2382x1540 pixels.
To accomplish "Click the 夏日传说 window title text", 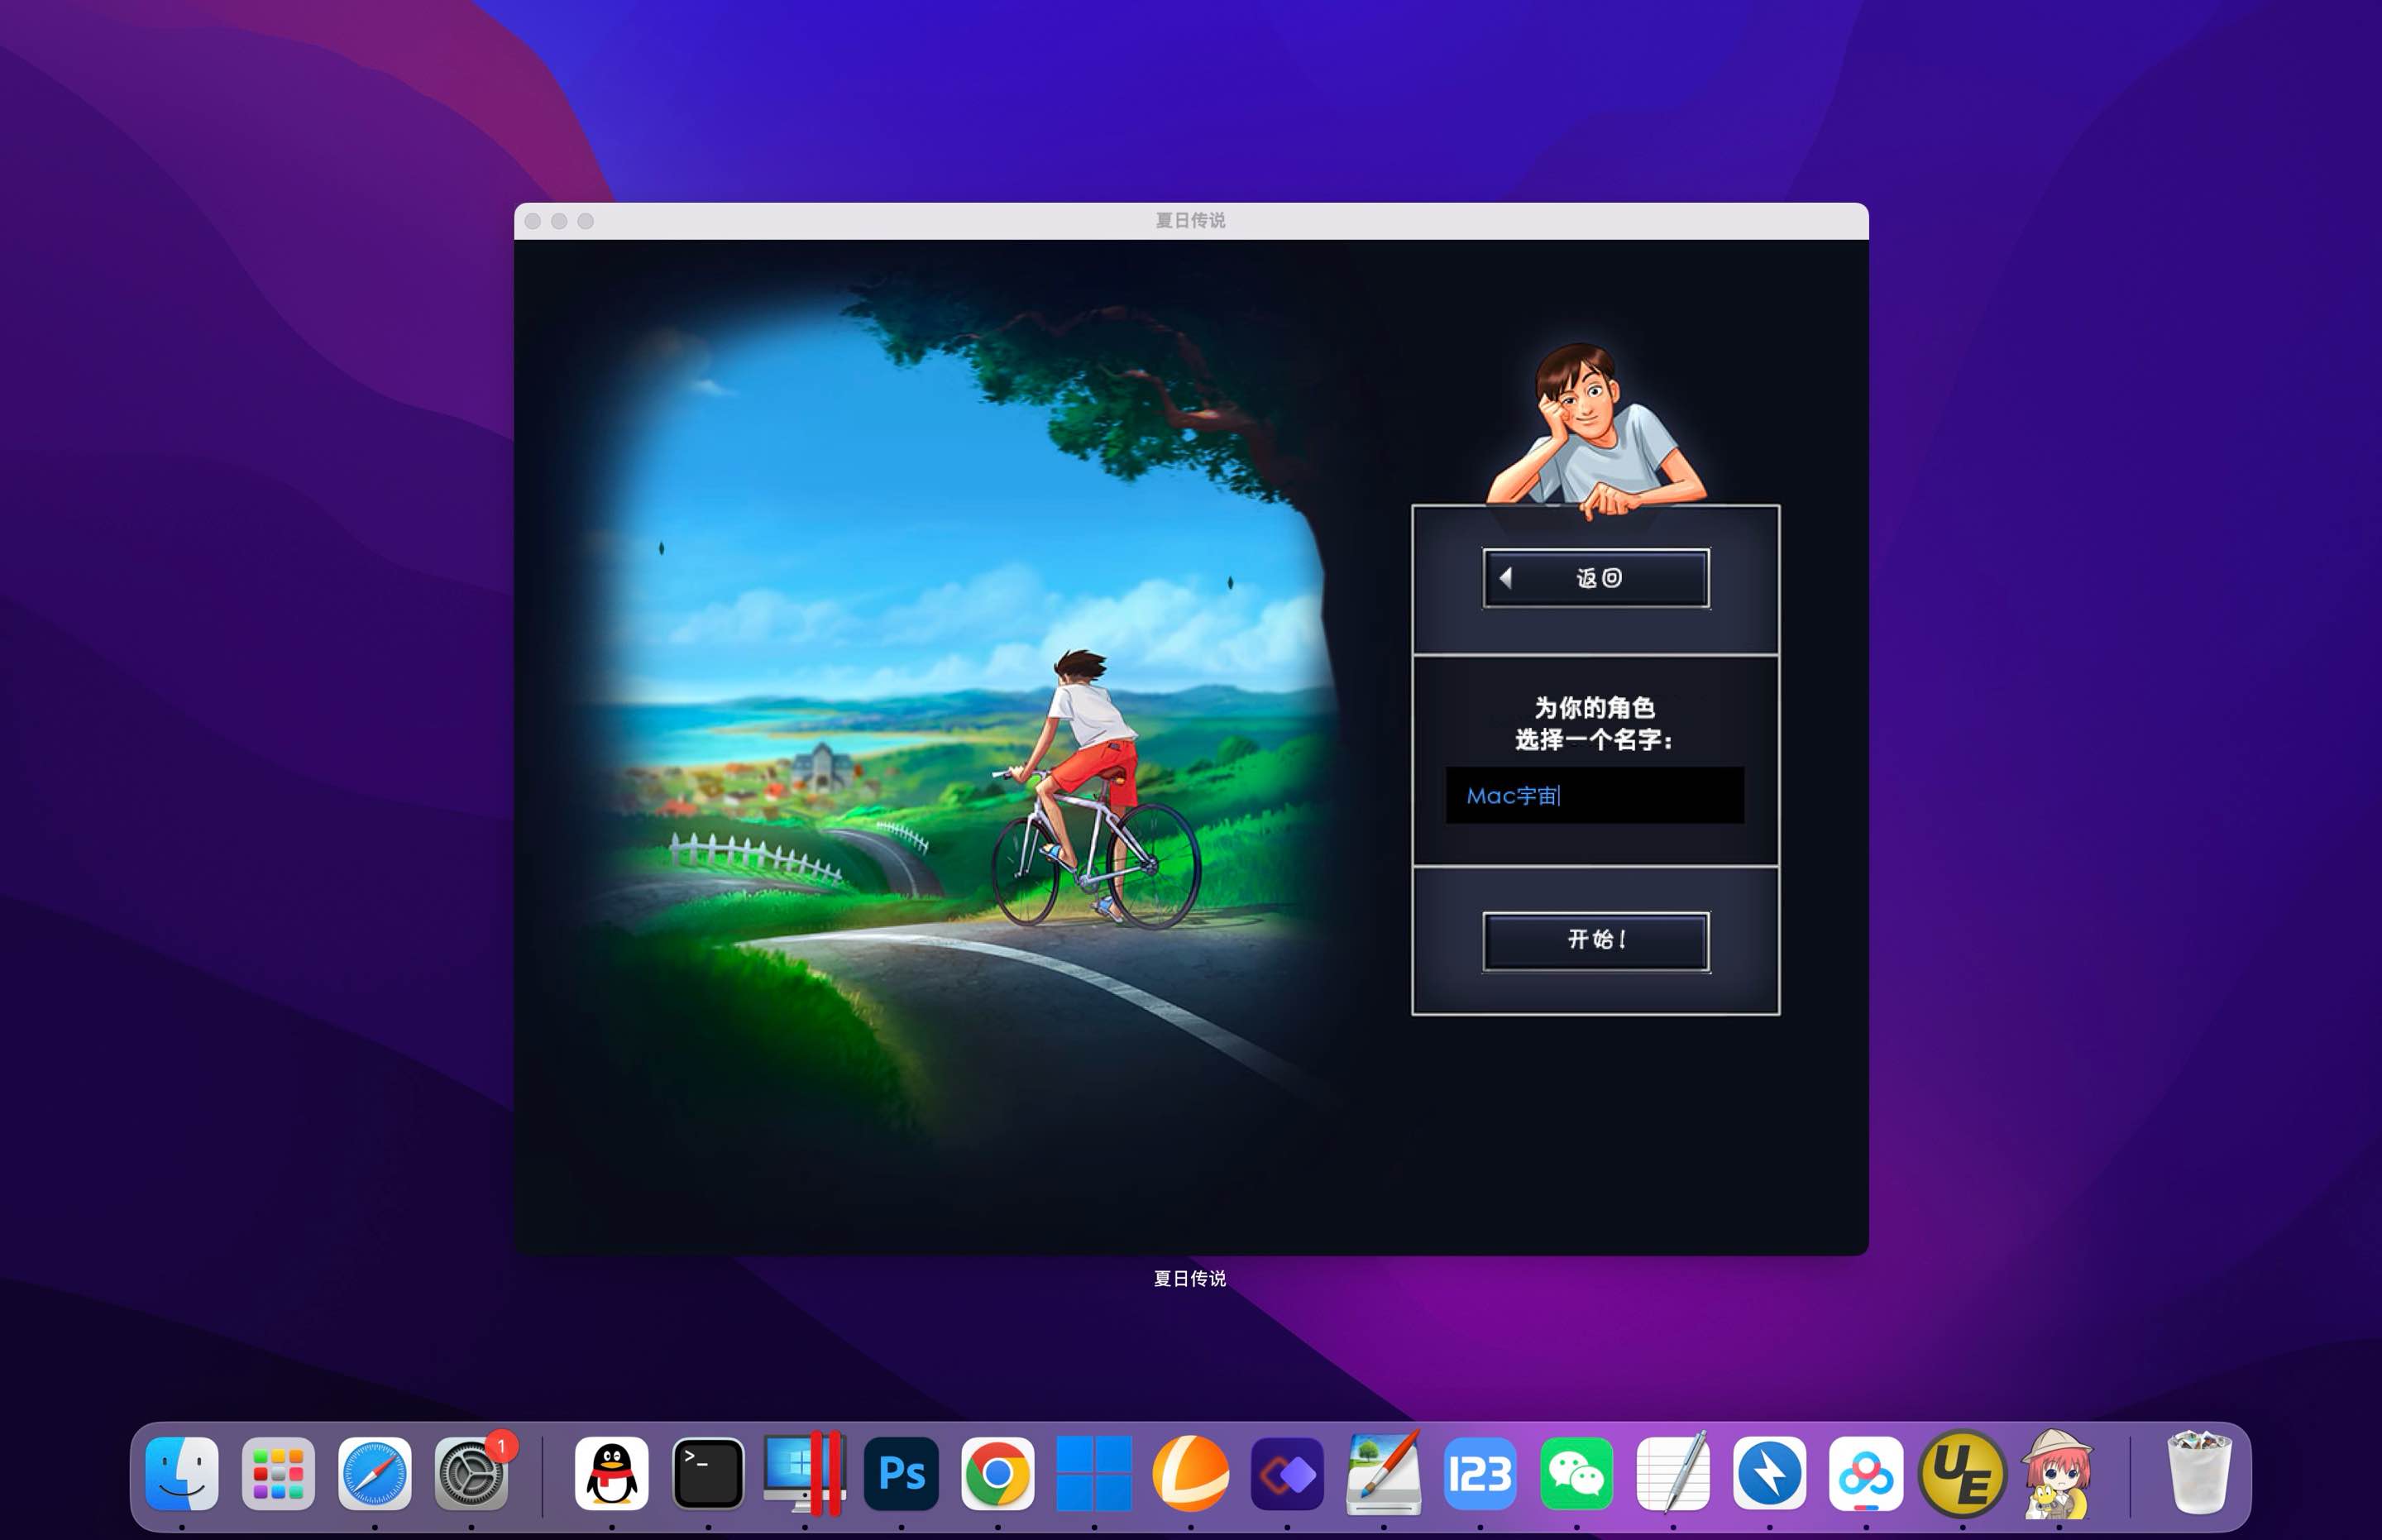I will tap(1190, 220).
